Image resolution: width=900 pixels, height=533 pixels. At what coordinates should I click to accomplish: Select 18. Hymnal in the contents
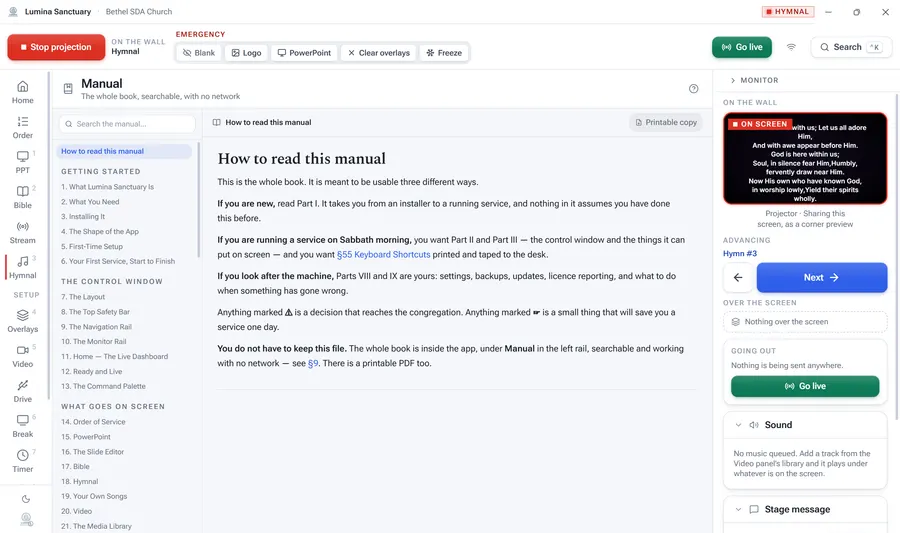click(80, 481)
